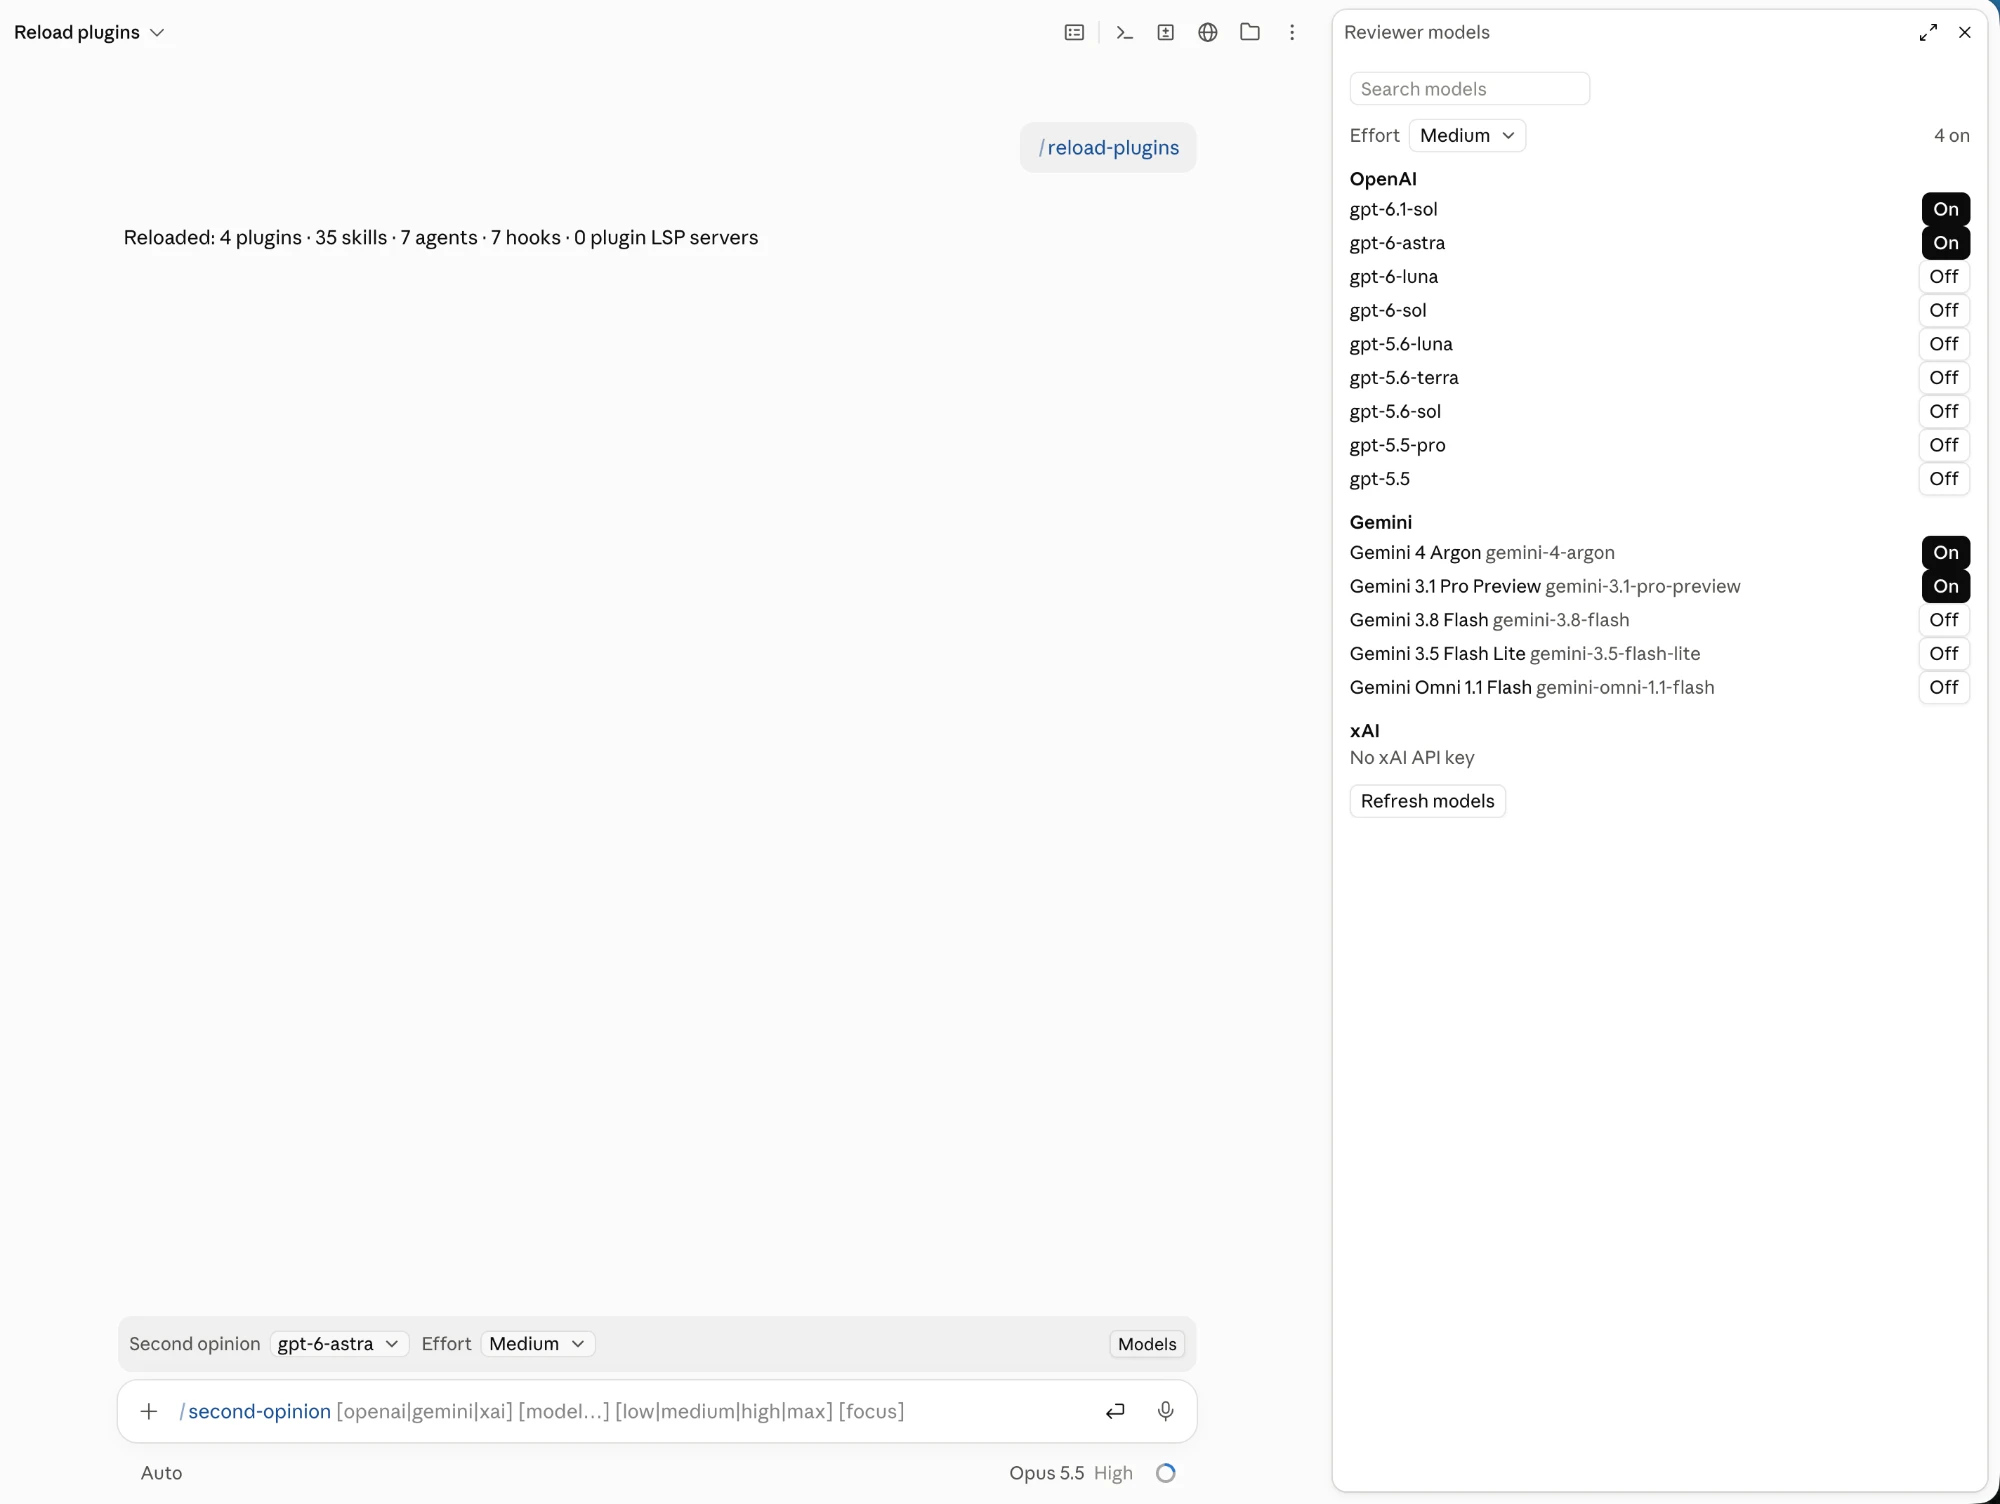
Task: Click the Refresh models button
Action: click(x=1427, y=801)
